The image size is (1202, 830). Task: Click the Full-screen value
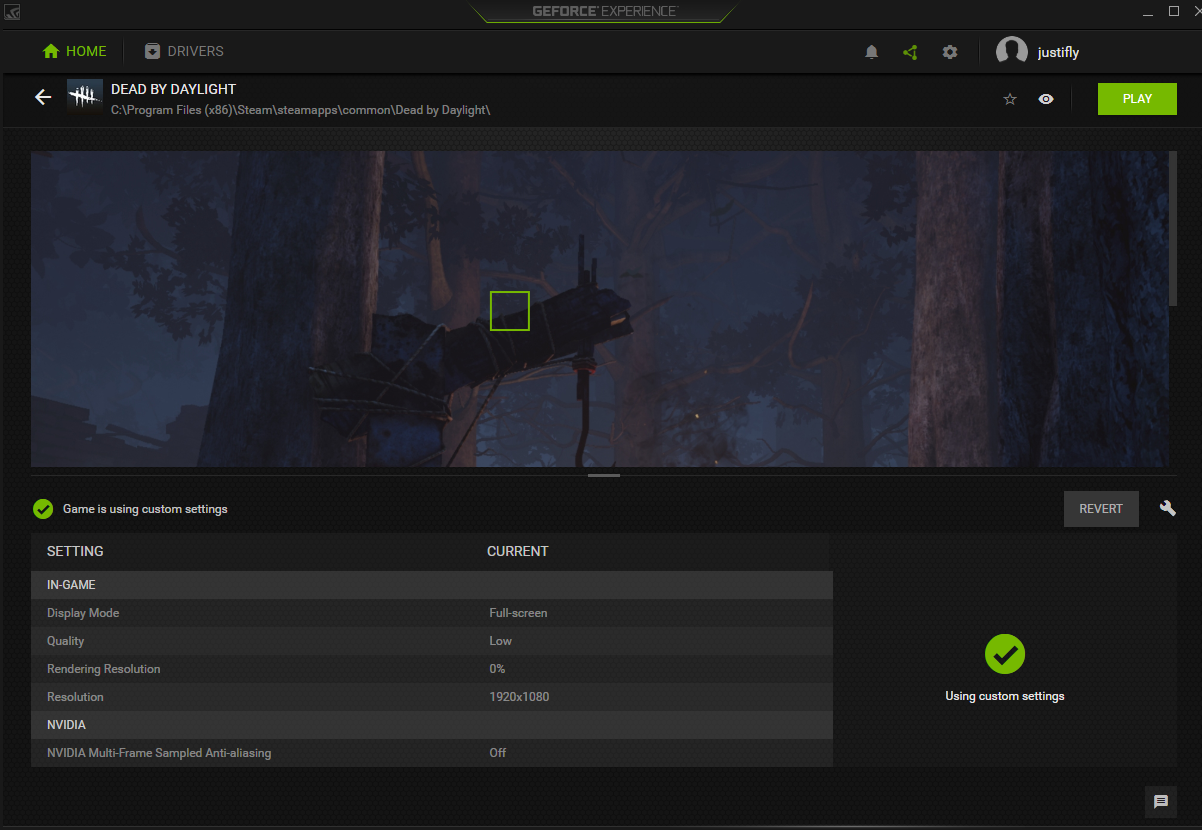click(518, 613)
